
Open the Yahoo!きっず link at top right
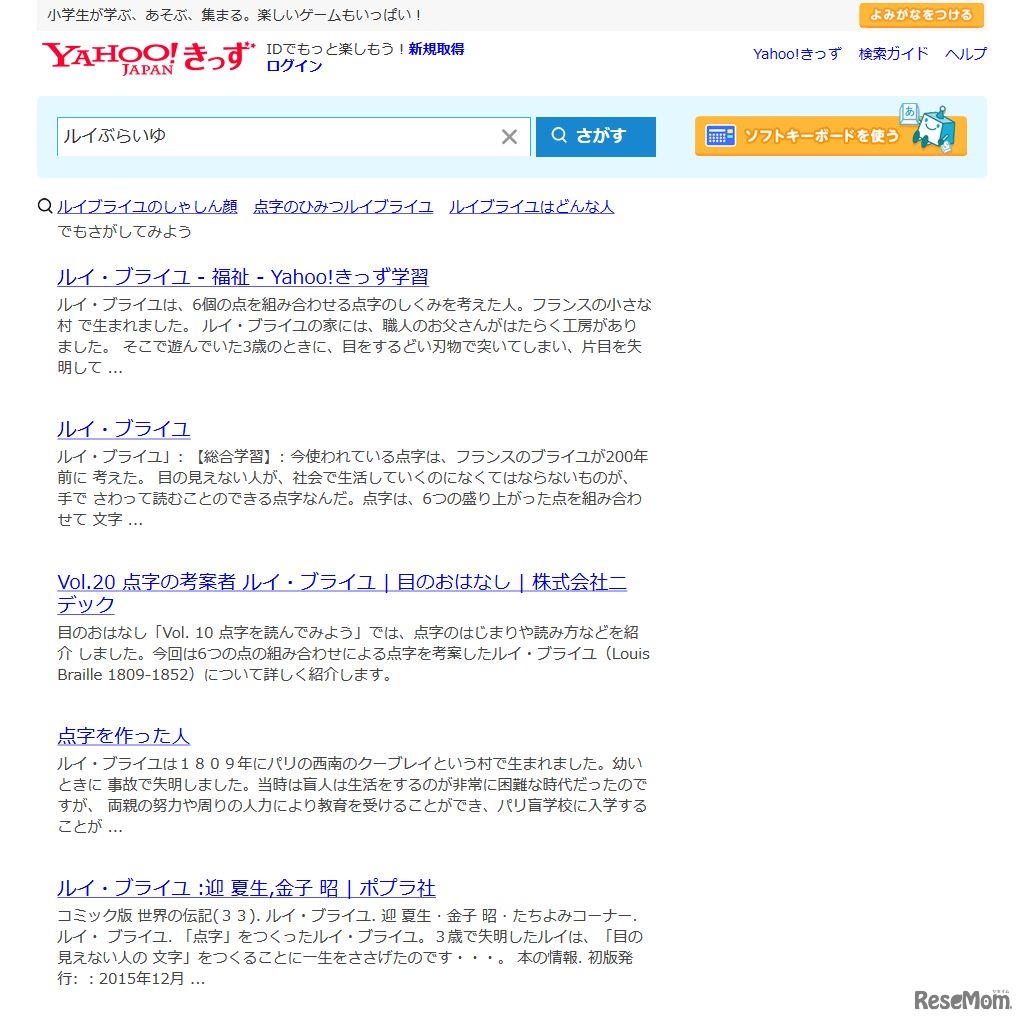(796, 55)
